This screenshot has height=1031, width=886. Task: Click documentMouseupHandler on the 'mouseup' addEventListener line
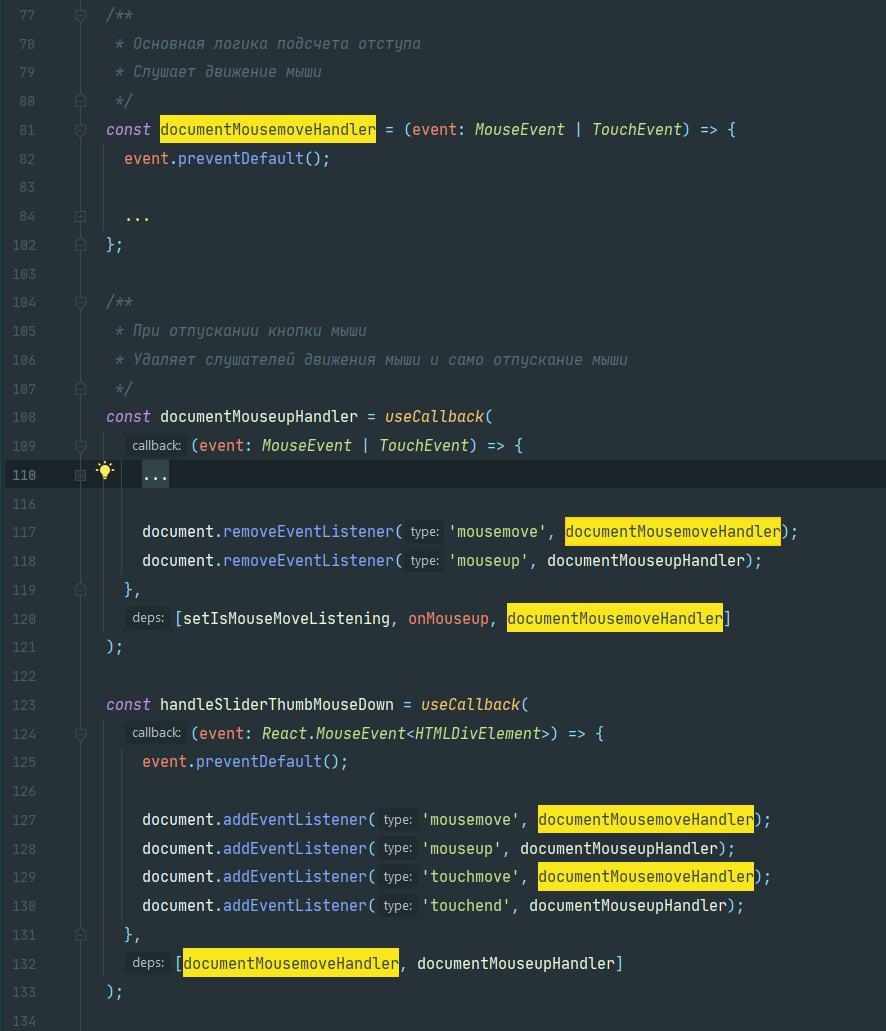click(x=619, y=848)
